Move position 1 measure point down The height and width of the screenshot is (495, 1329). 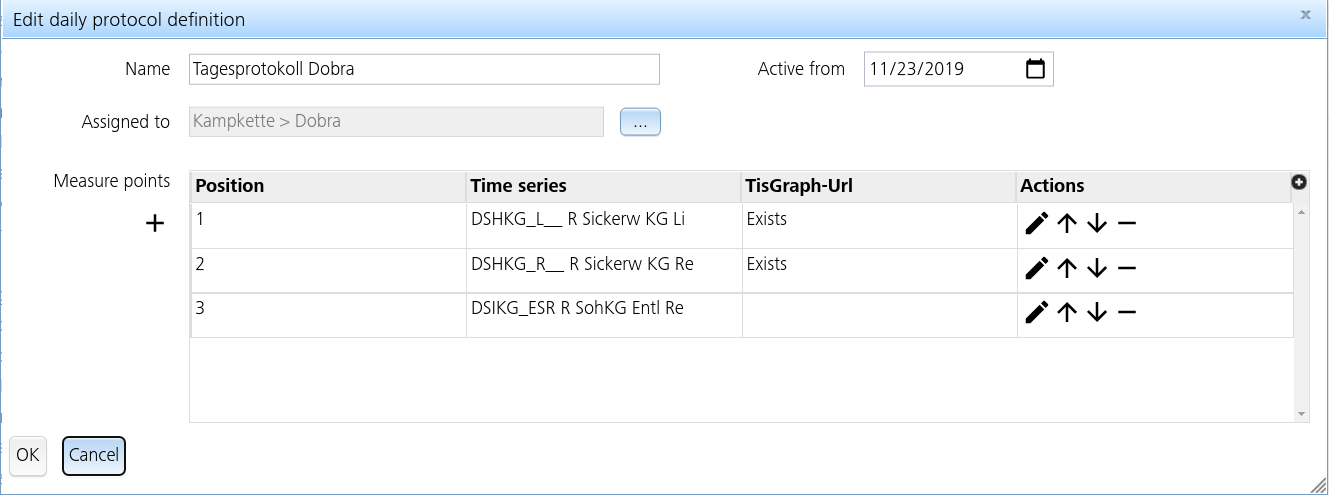tap(1097, 224)
